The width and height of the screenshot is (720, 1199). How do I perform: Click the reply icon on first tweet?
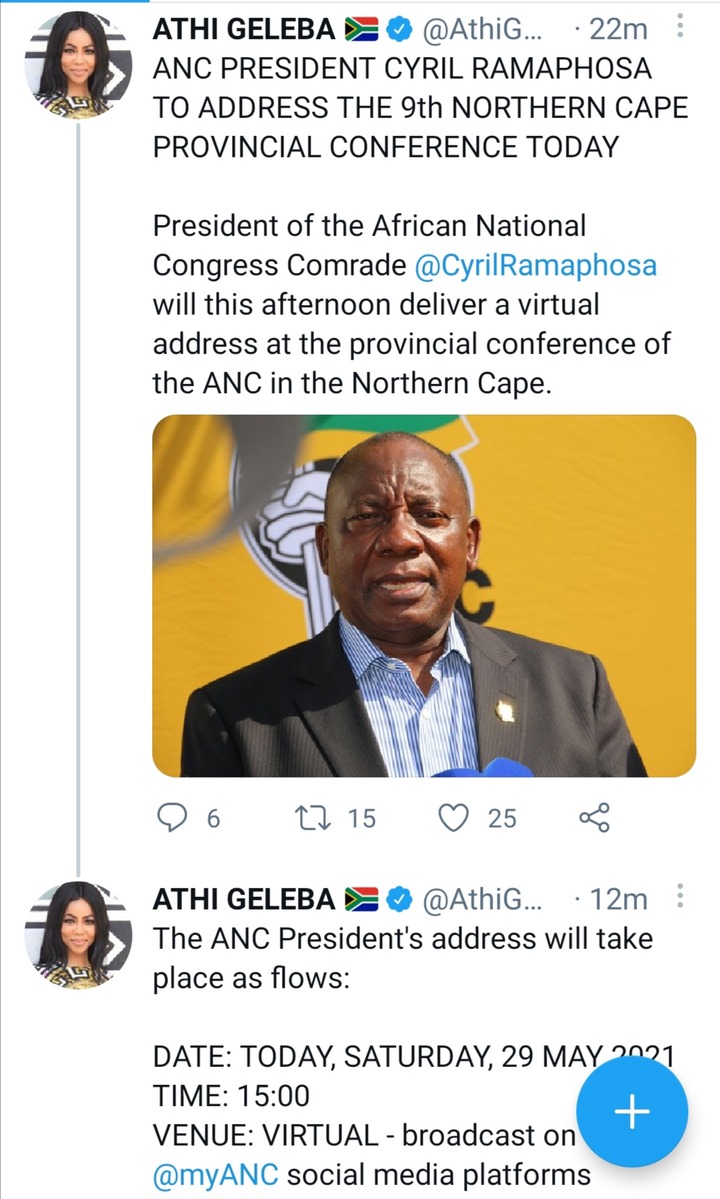174,818
